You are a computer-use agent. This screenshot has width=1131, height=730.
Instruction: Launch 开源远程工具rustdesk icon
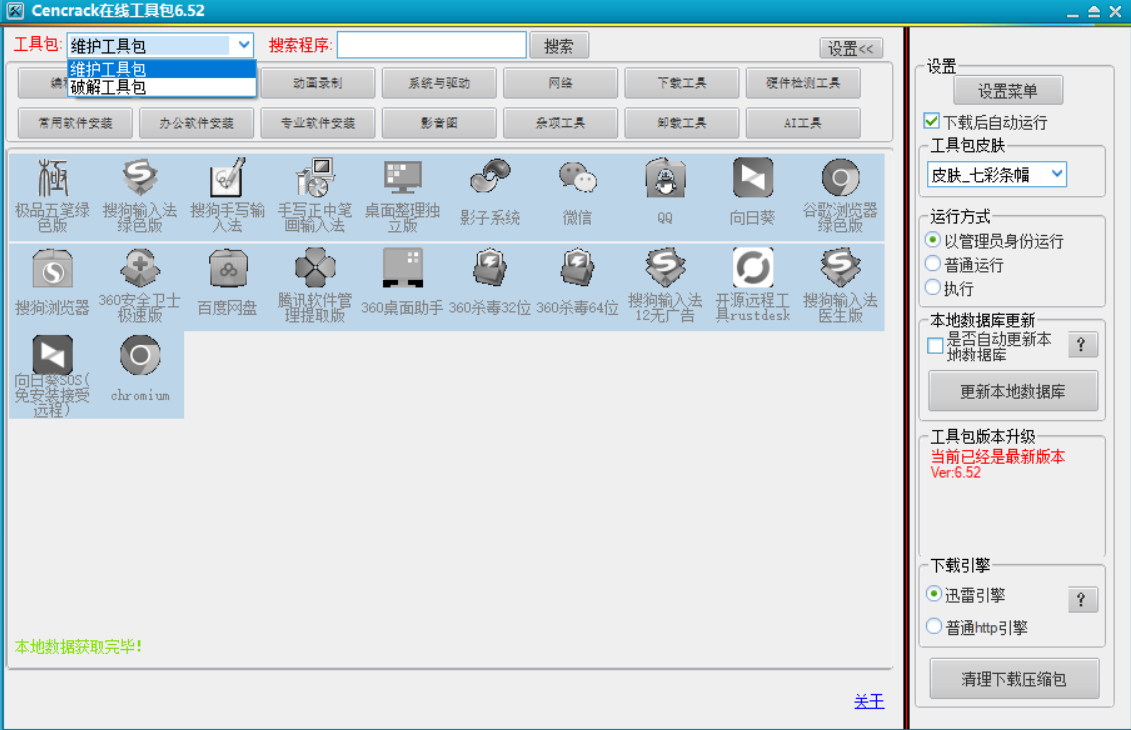tap(752, 268)
